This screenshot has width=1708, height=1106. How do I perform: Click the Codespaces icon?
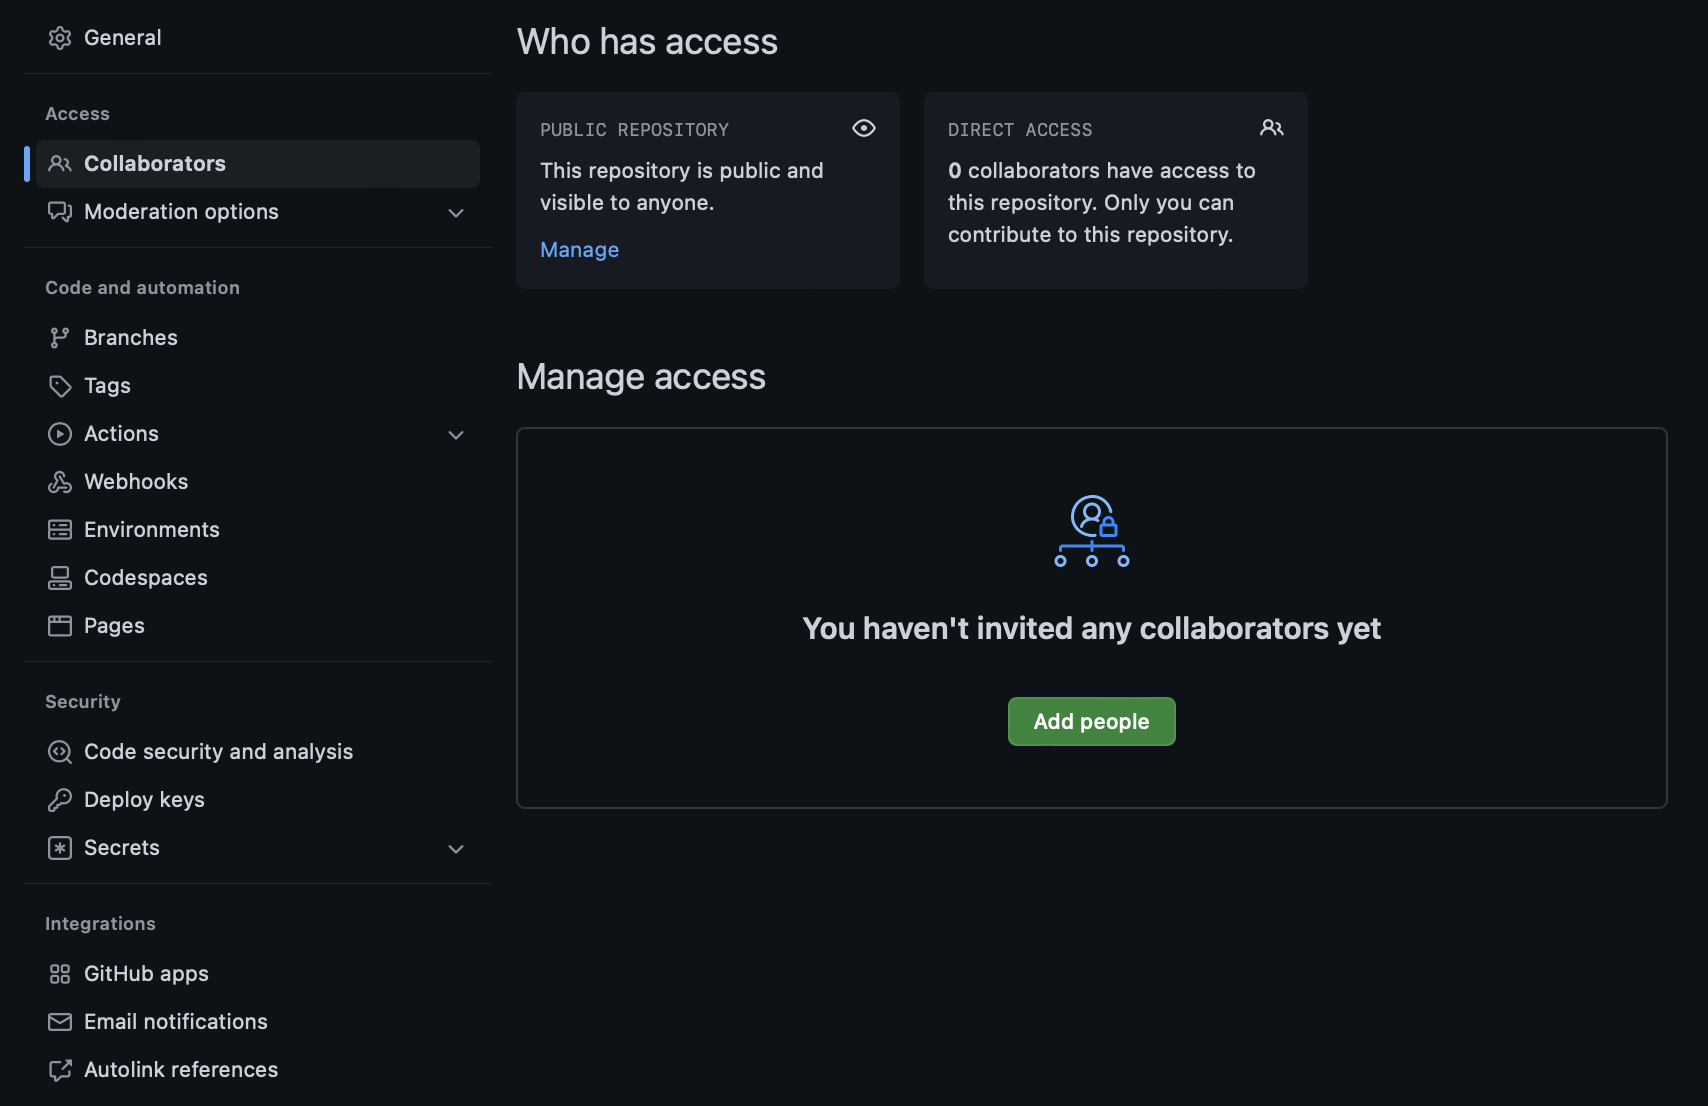click(x=60, y=578)
